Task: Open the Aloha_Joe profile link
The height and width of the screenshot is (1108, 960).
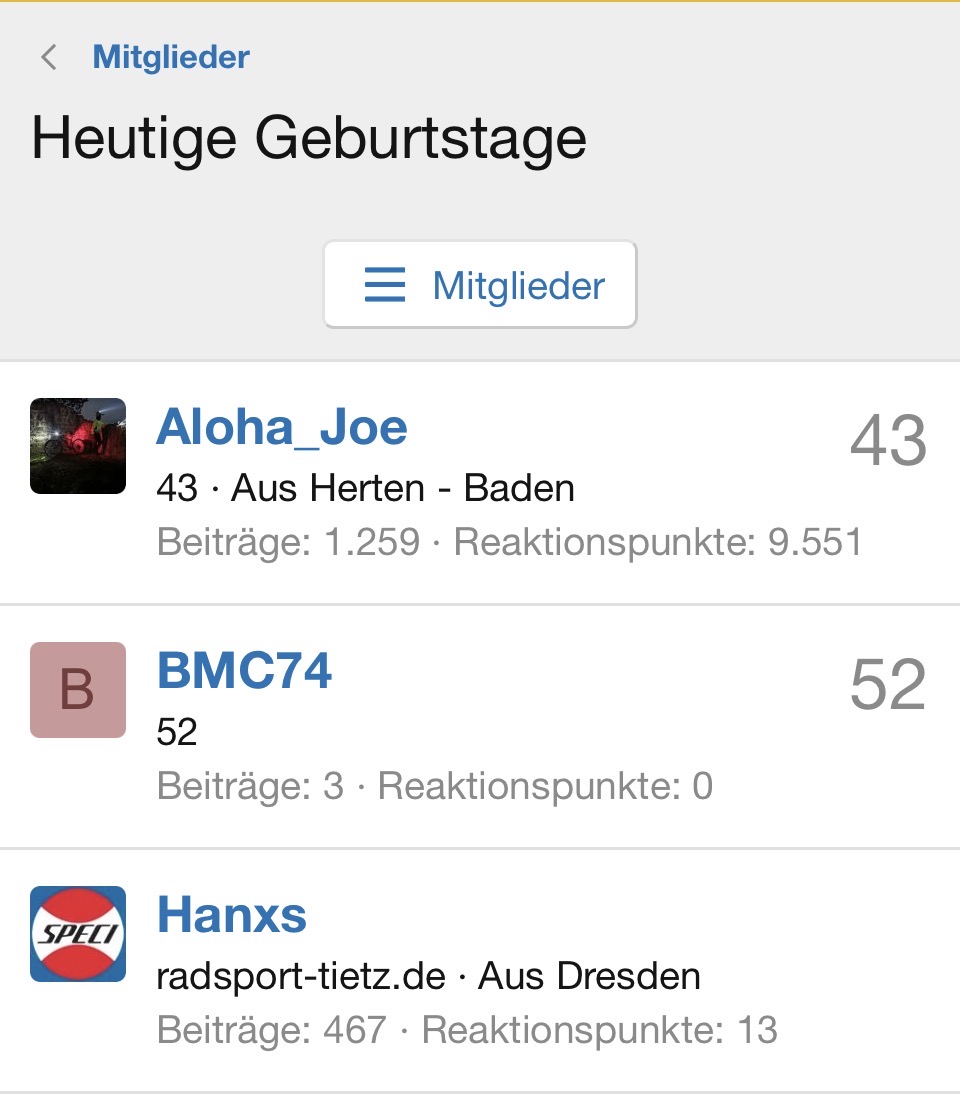Action: click(282, 428)
